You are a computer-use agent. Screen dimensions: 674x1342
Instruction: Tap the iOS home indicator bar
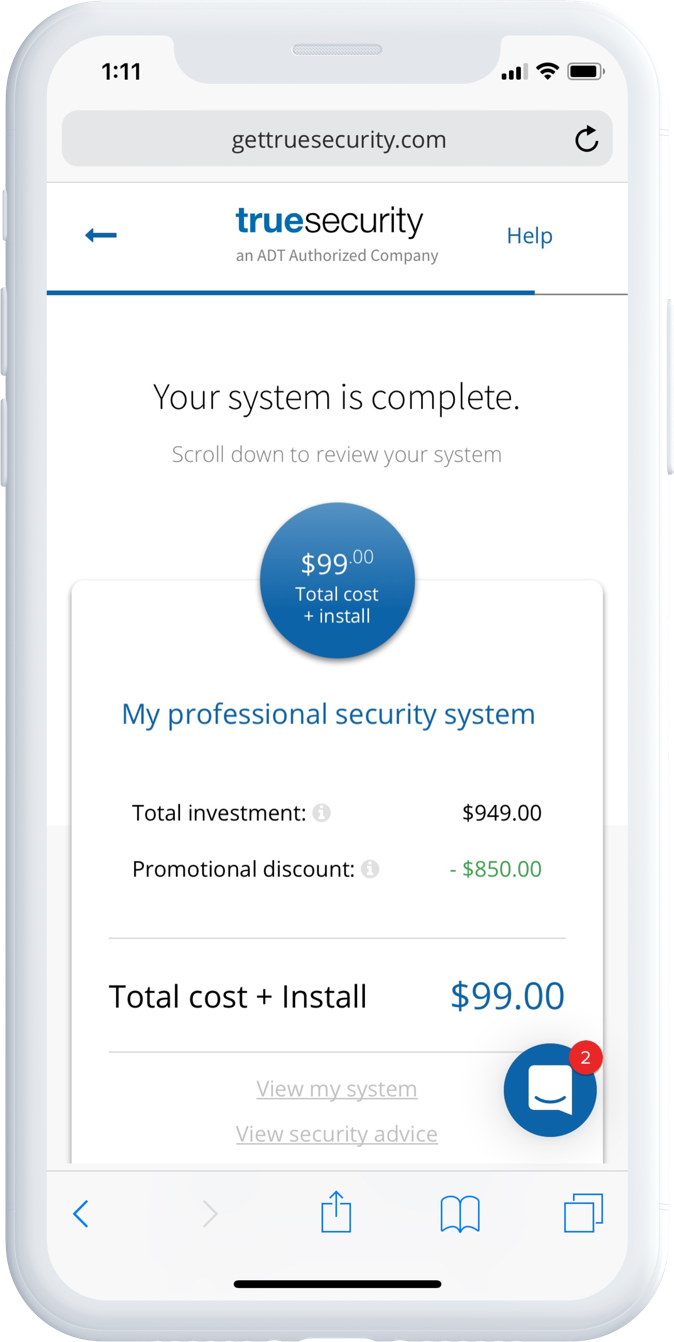[337, 1284]
